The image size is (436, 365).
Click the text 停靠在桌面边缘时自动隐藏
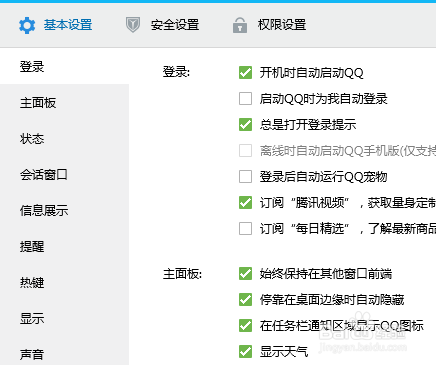click(332, 300)
